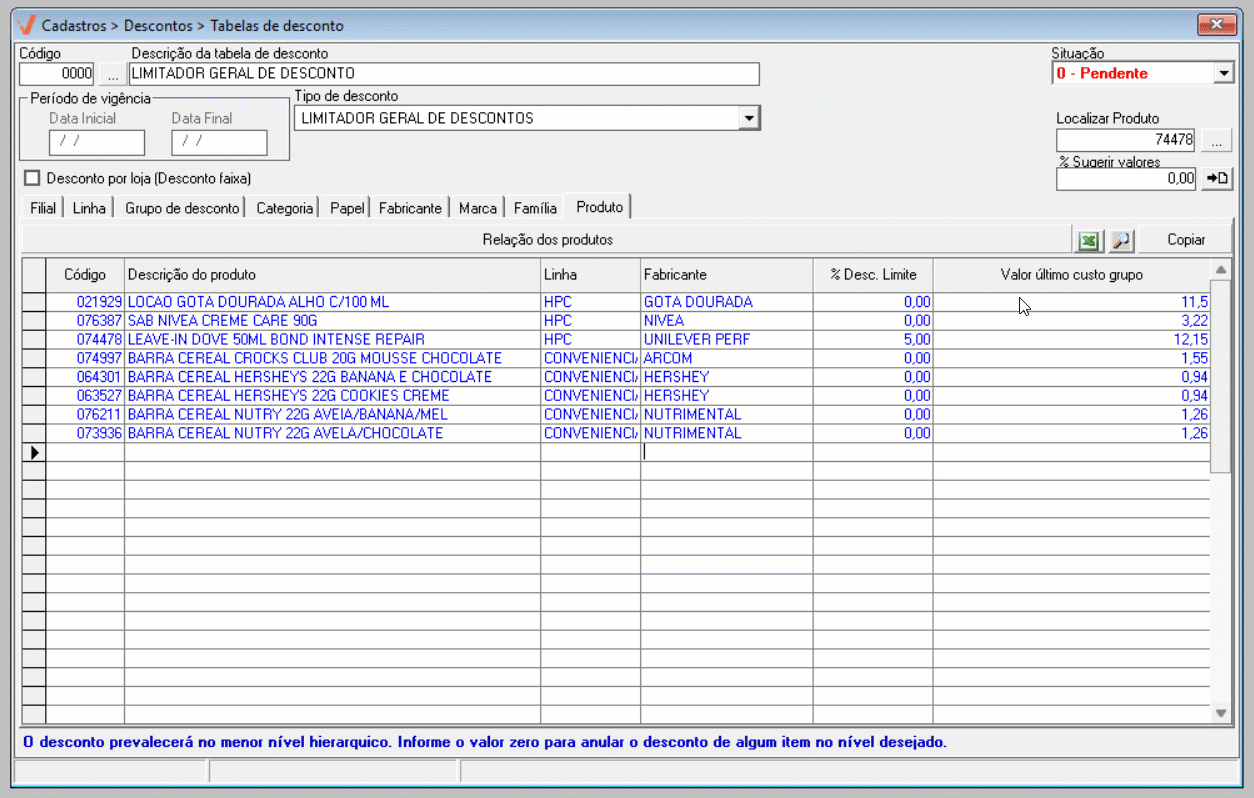This screenshot has height=798, width=1254.
Task: Click the magnifier search icon
Action: click(x=1121, y=240)
